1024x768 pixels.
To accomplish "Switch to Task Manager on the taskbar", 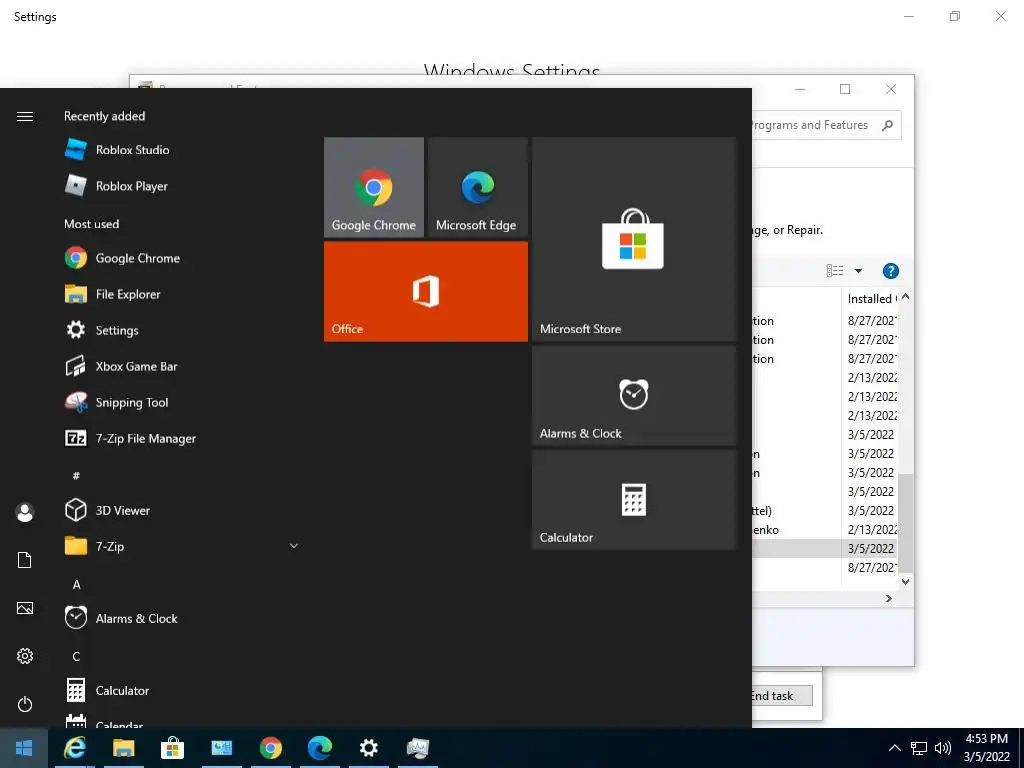I will tap(418, 748).
